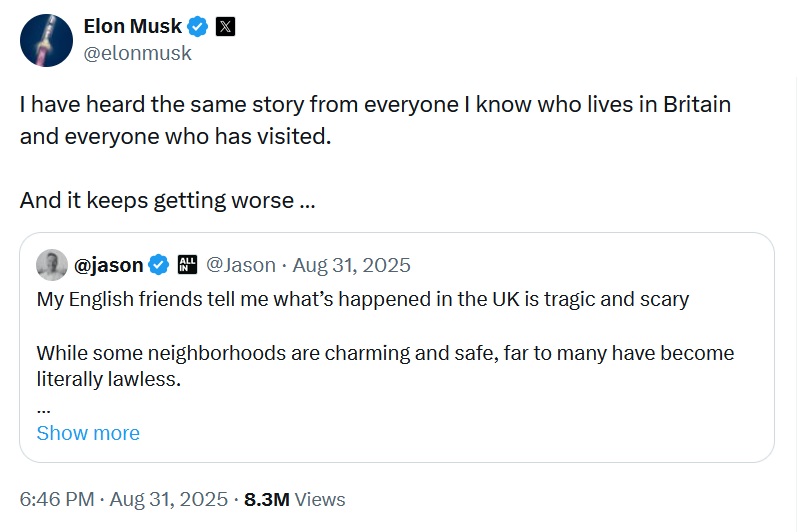This screenshot has height=532, width=798.
Task: Click the quoted post's Aug 31, 2025 date
Action: click(351, 265)
